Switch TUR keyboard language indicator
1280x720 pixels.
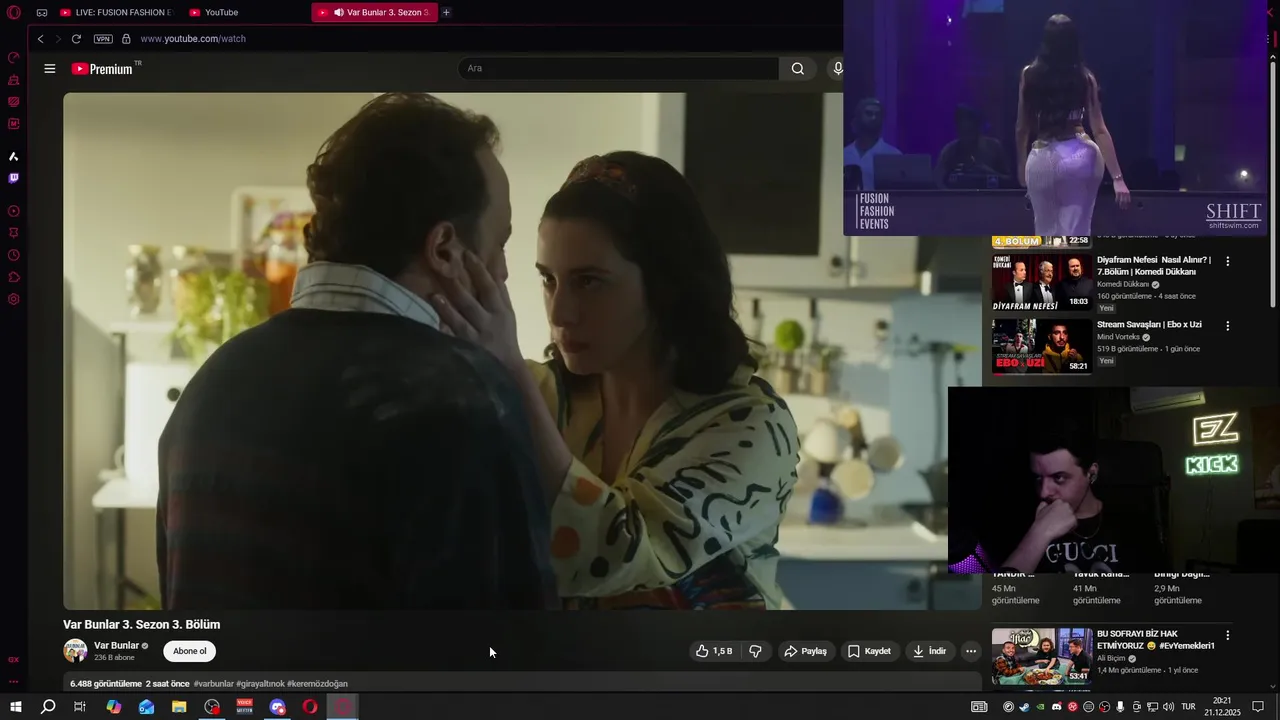click(1189, 707)
